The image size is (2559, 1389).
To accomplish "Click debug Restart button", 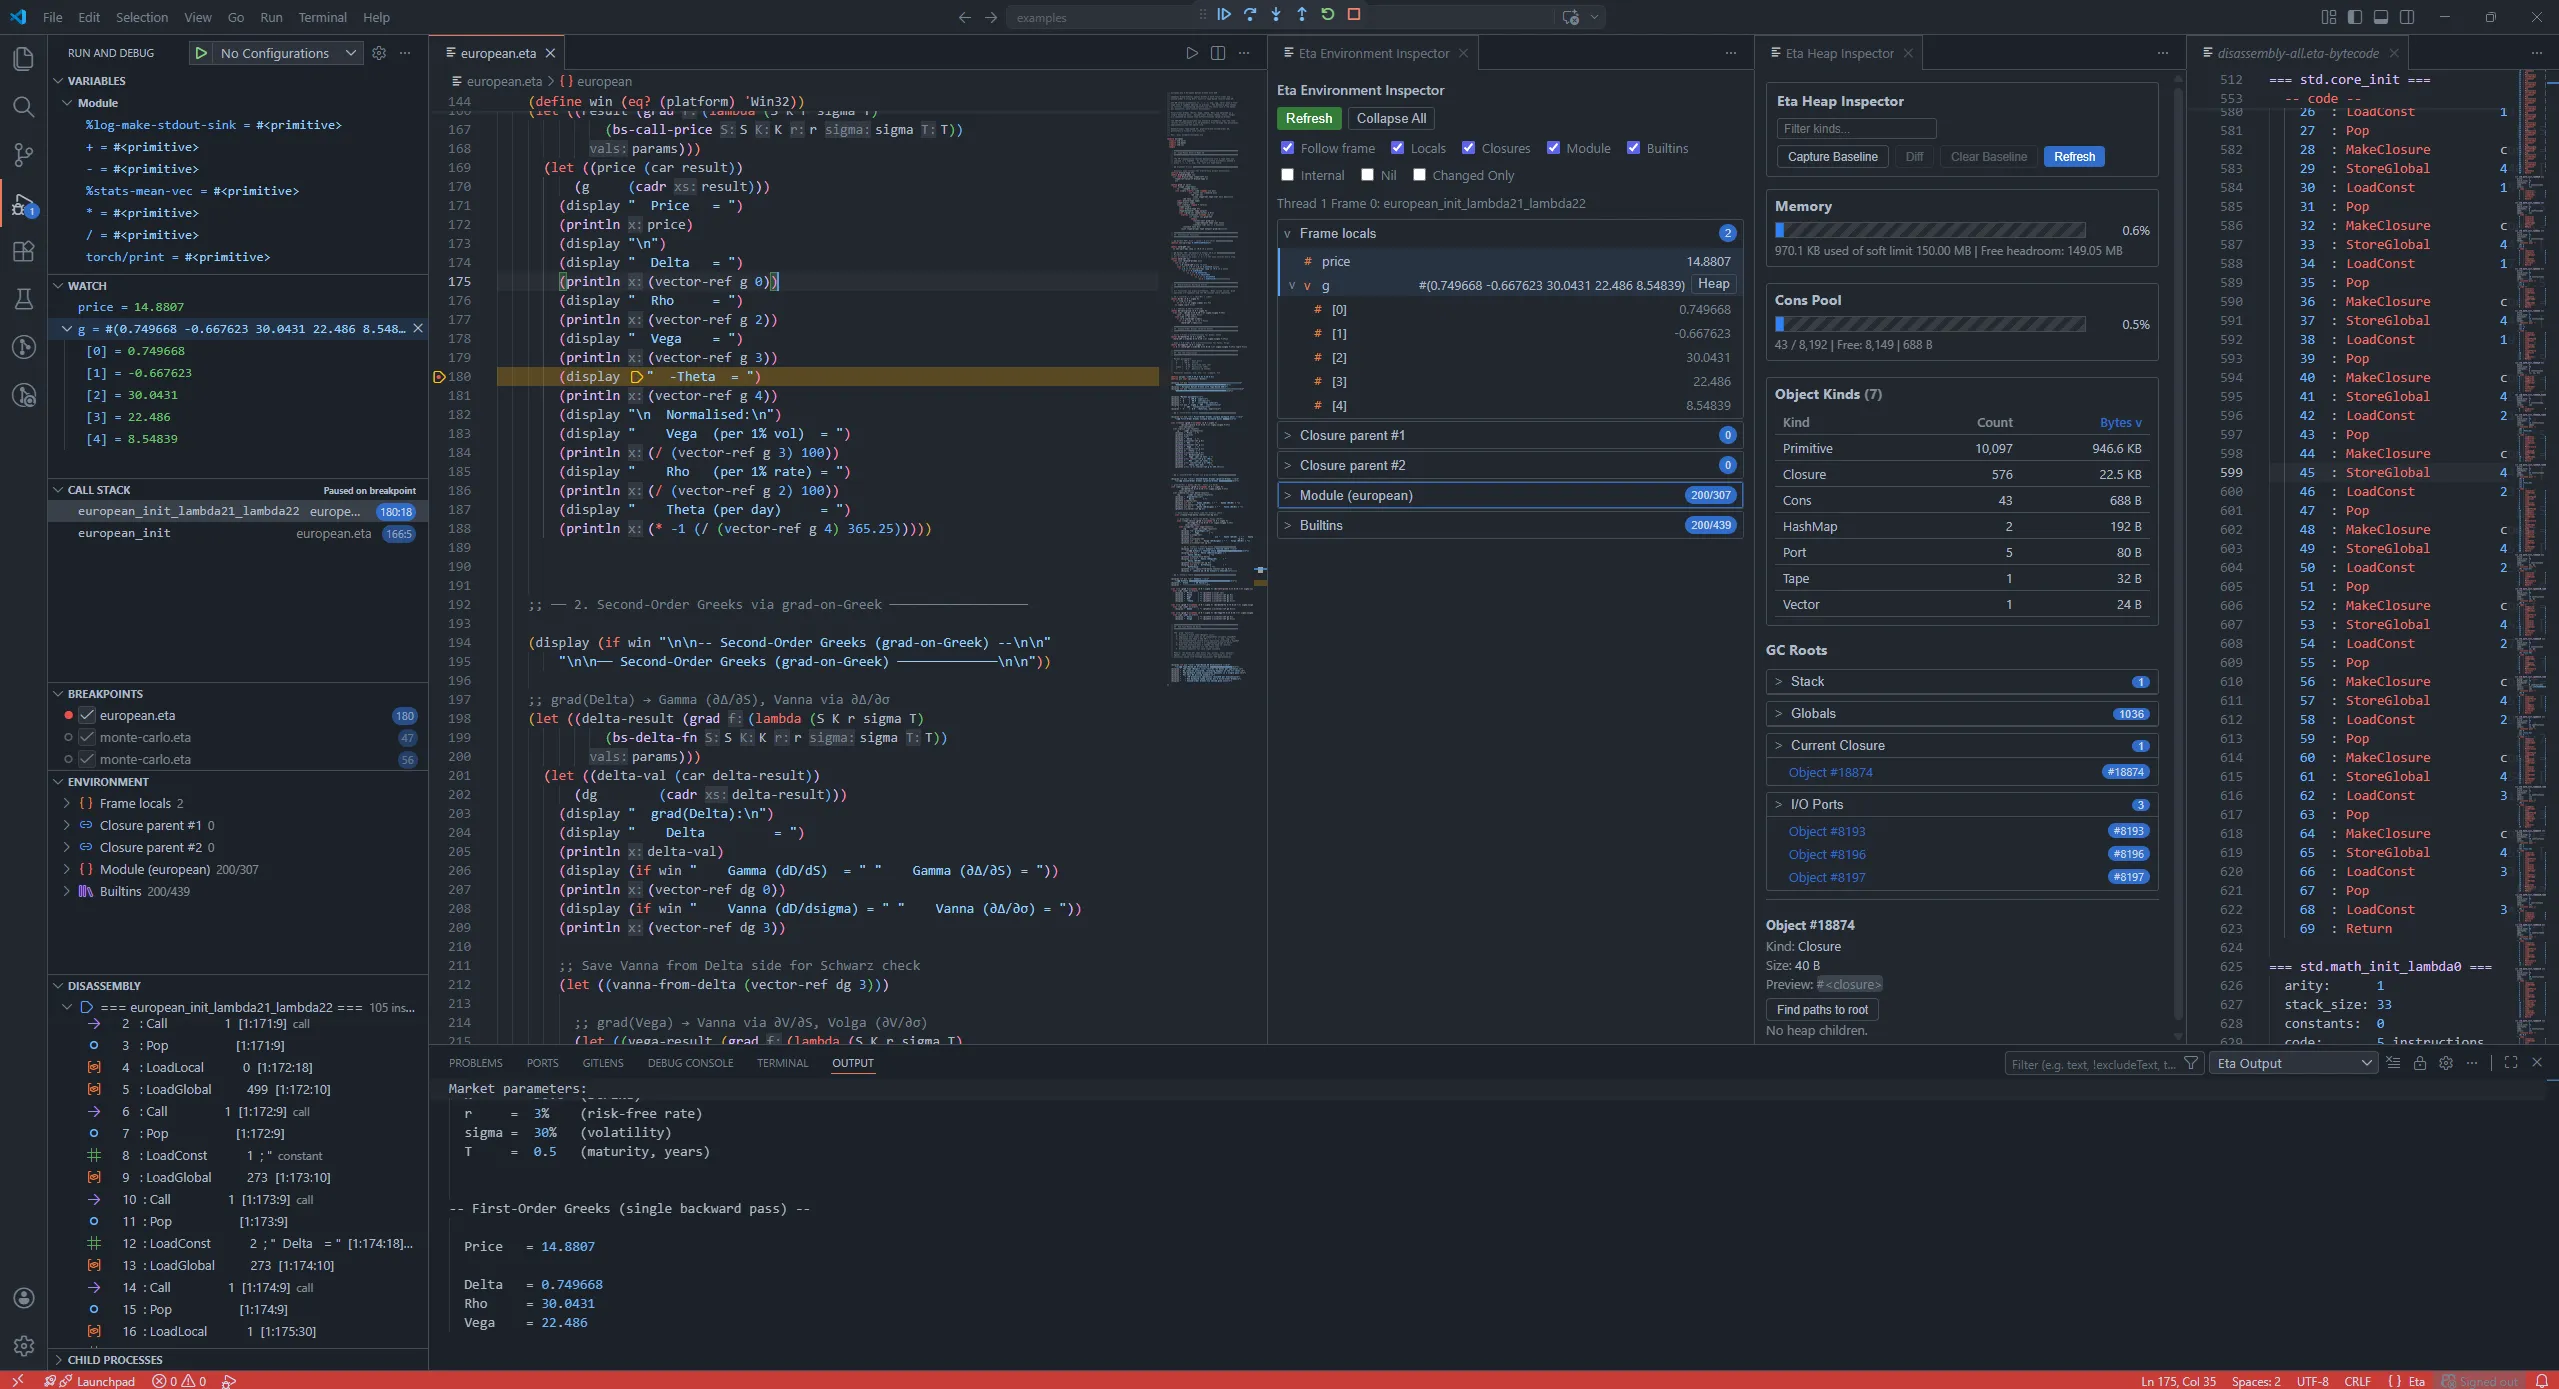I will (x=1328, y=15).
